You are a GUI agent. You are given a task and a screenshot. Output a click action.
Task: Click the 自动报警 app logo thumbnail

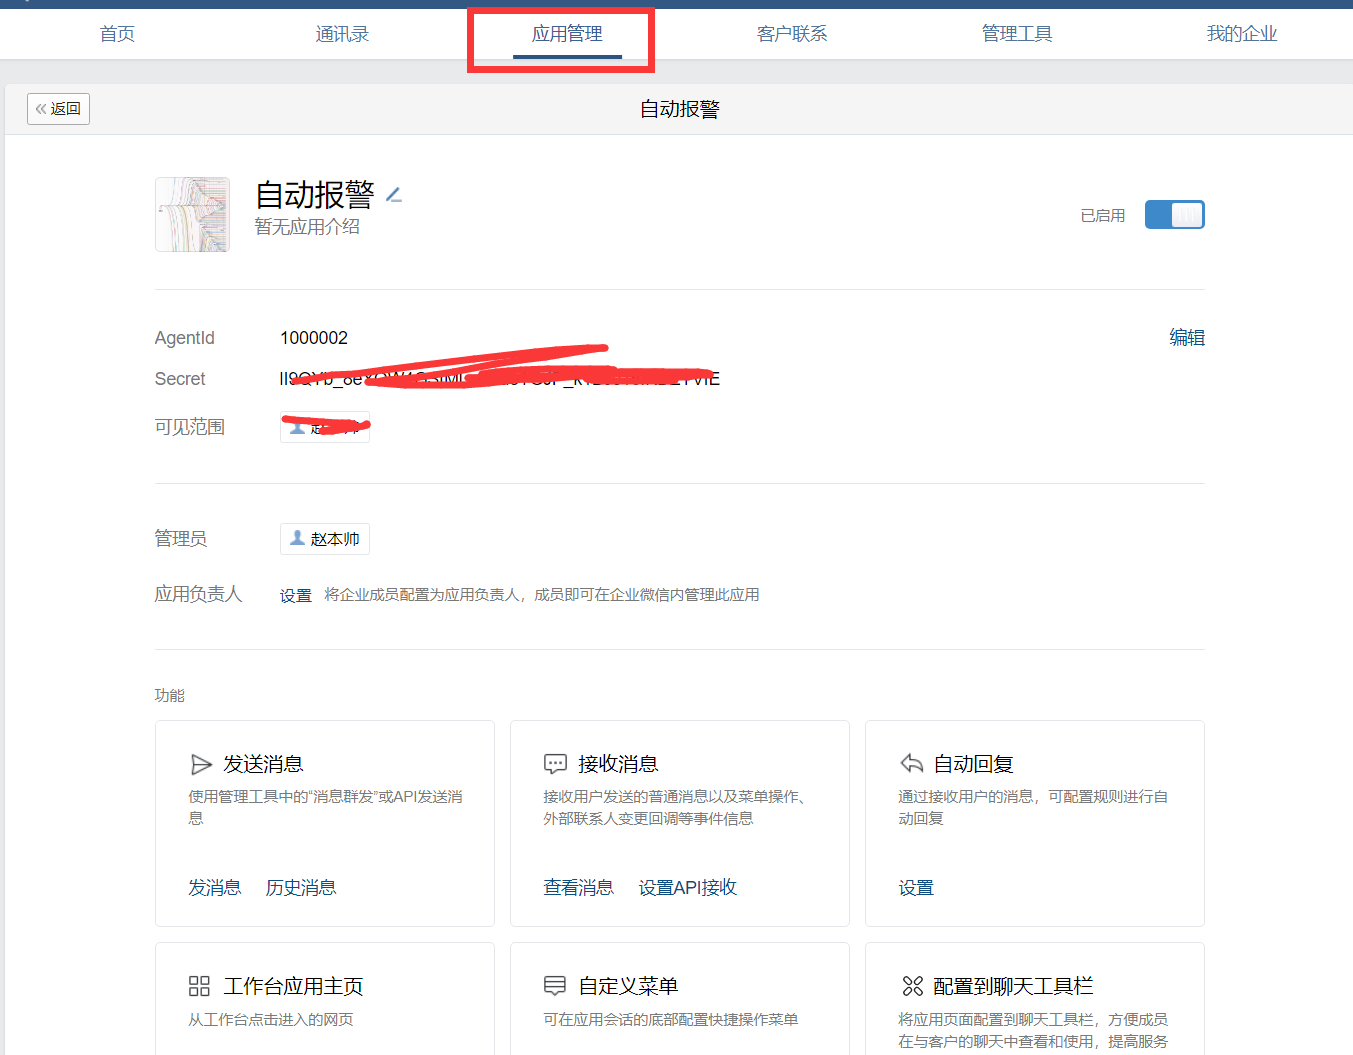(193, 215)
